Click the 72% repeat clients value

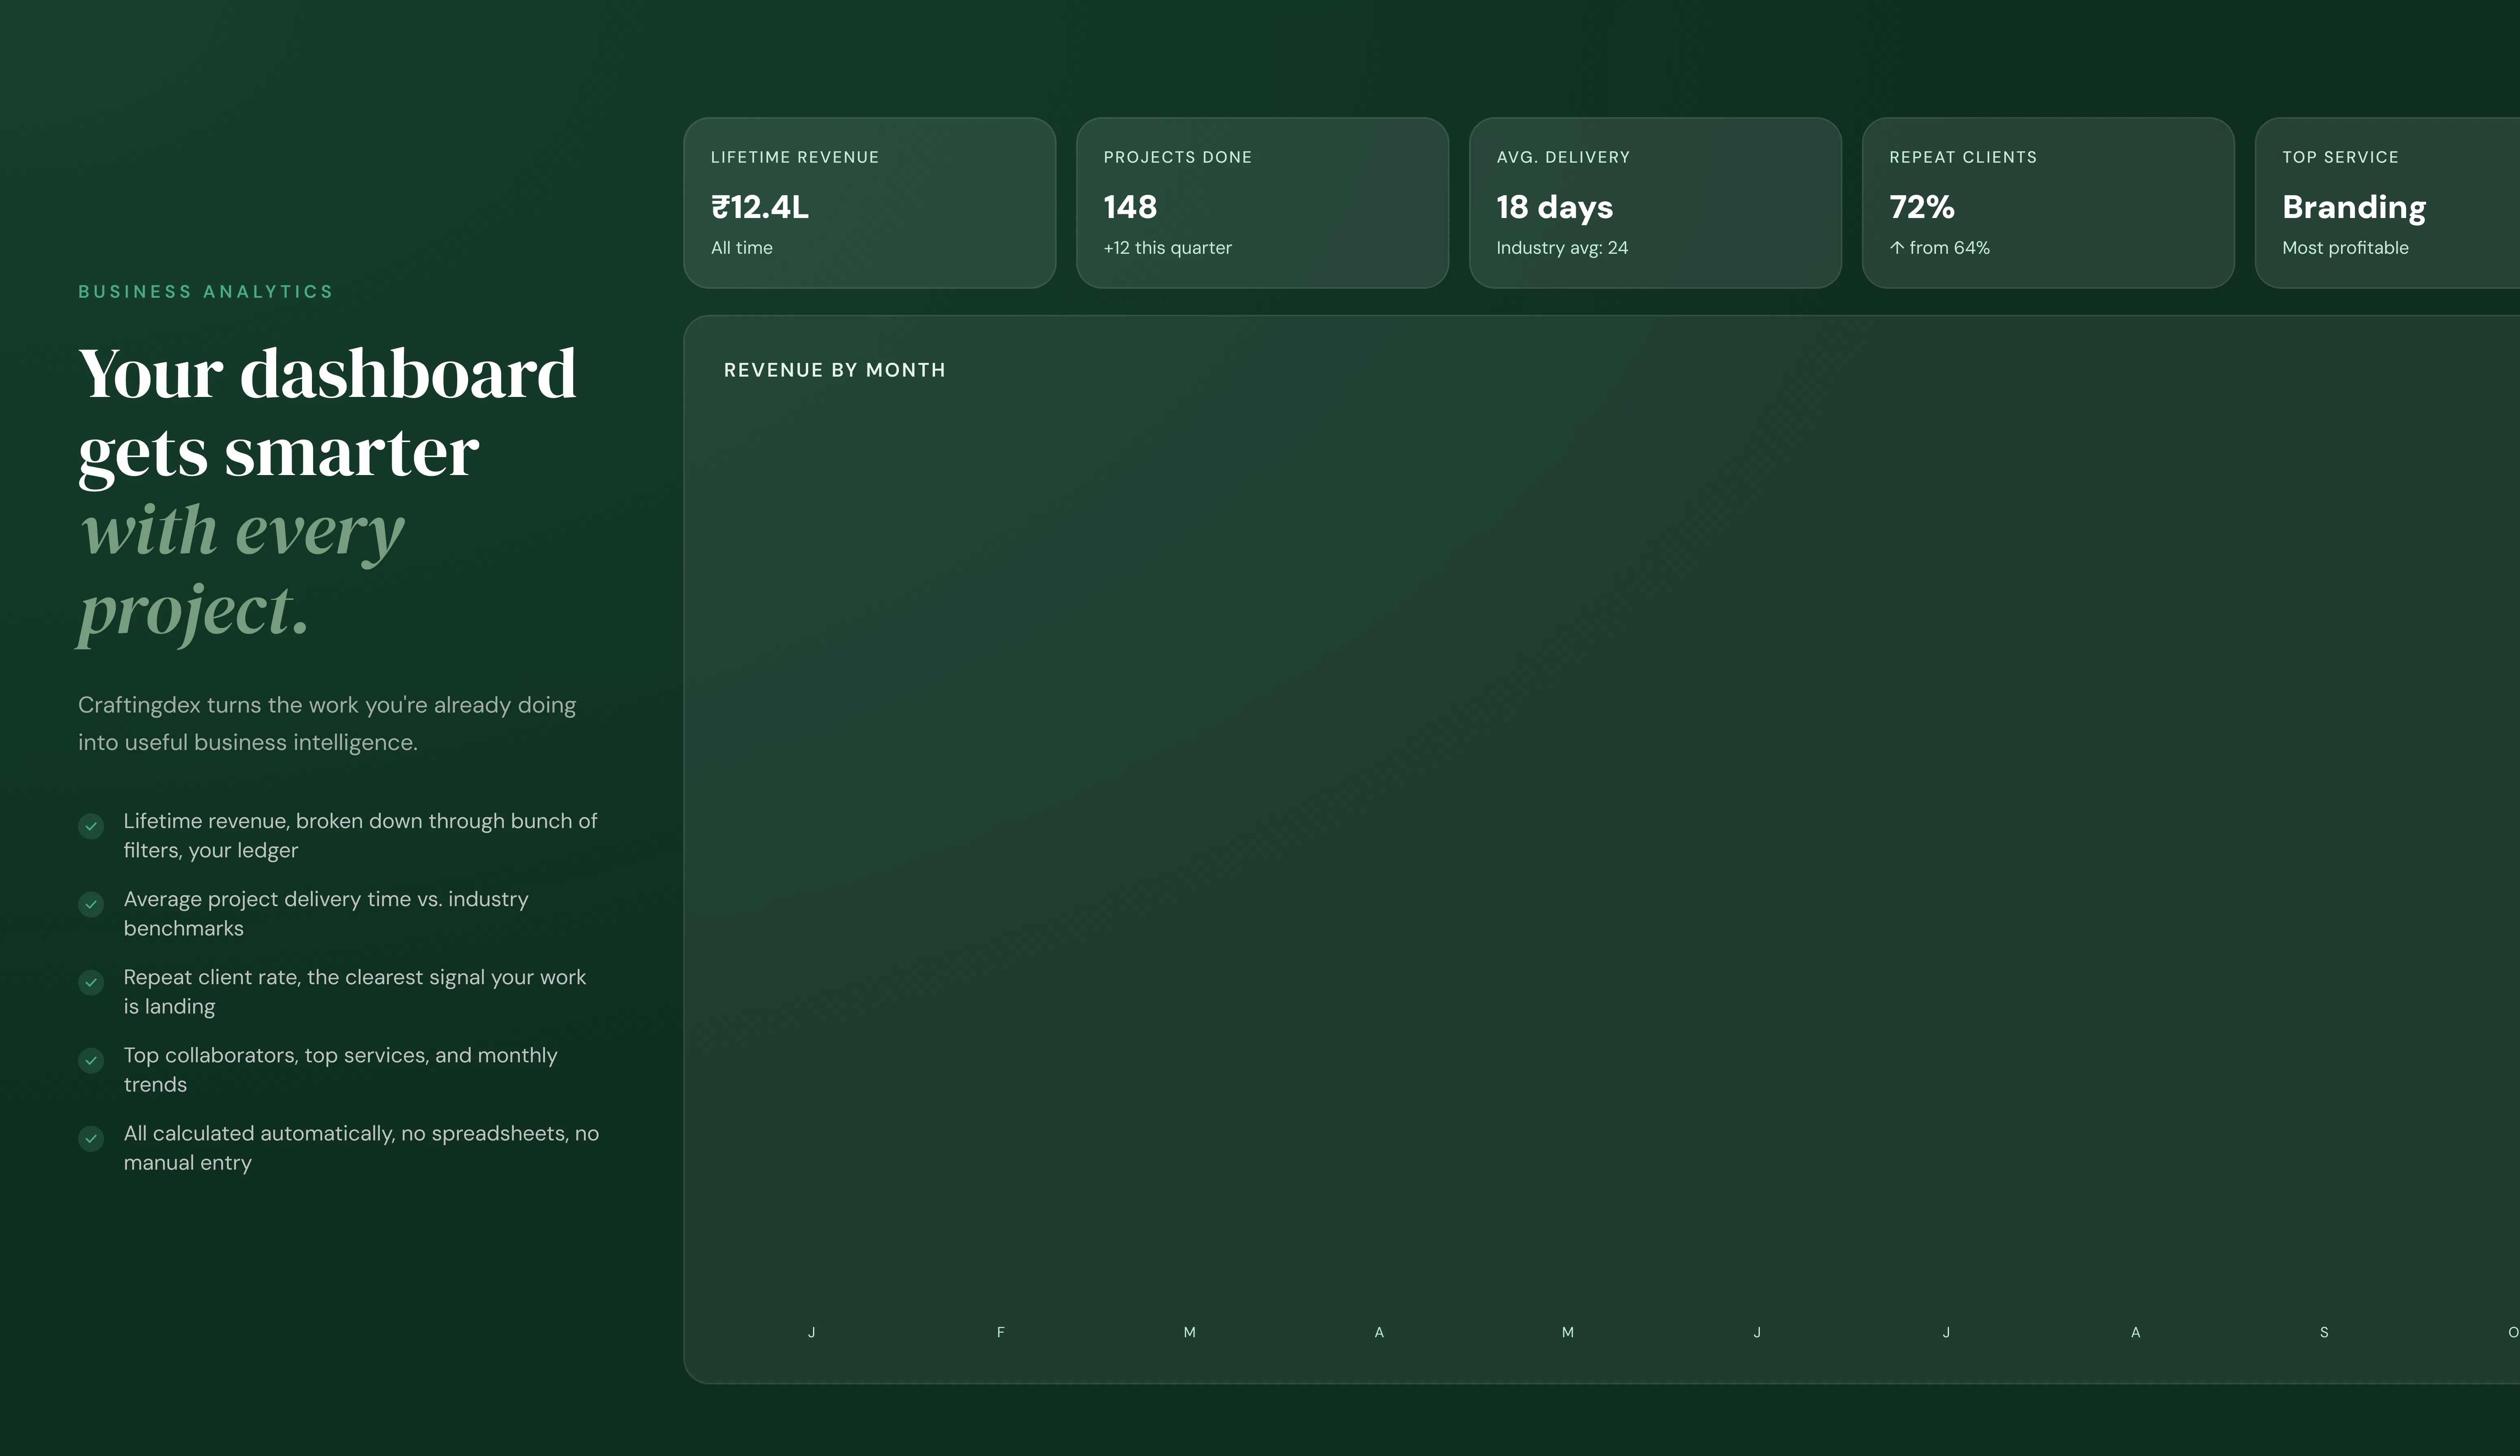(1922, 207)
